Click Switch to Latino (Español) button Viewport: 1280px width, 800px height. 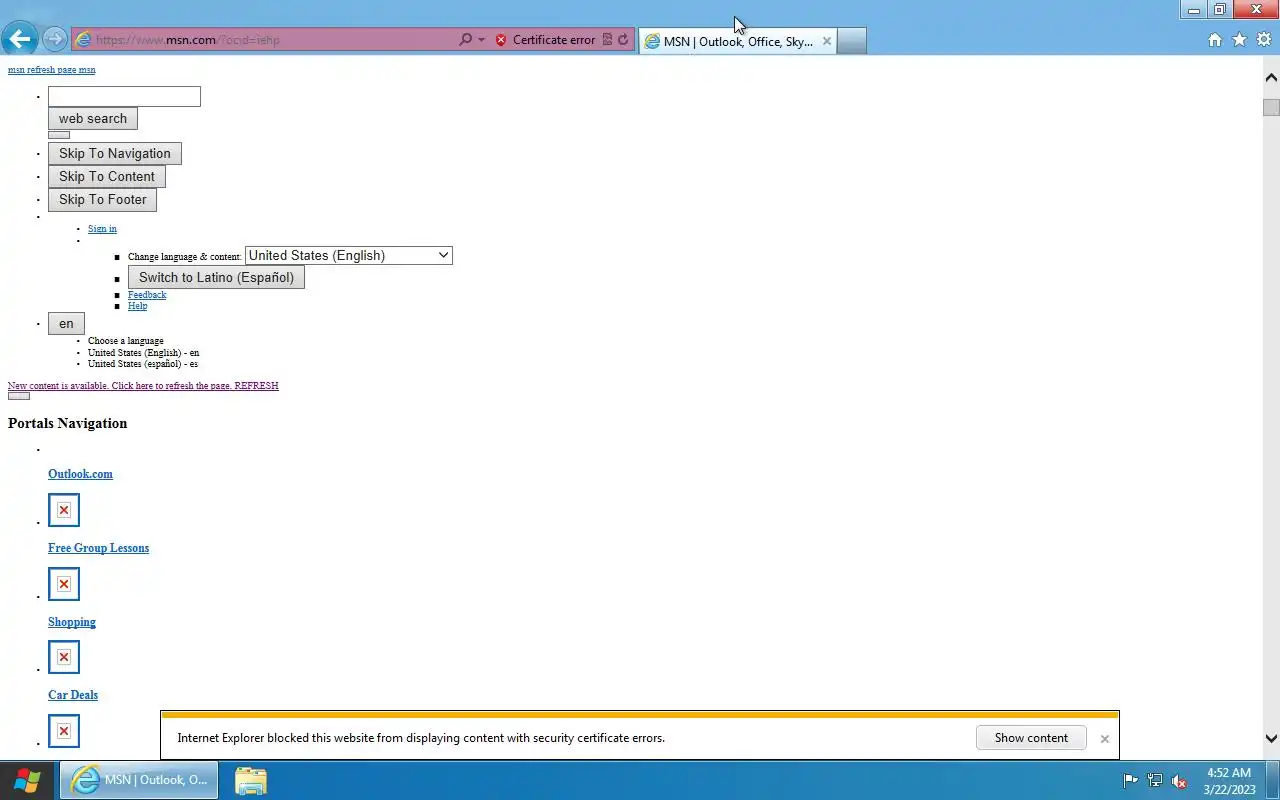click(216, 277)
